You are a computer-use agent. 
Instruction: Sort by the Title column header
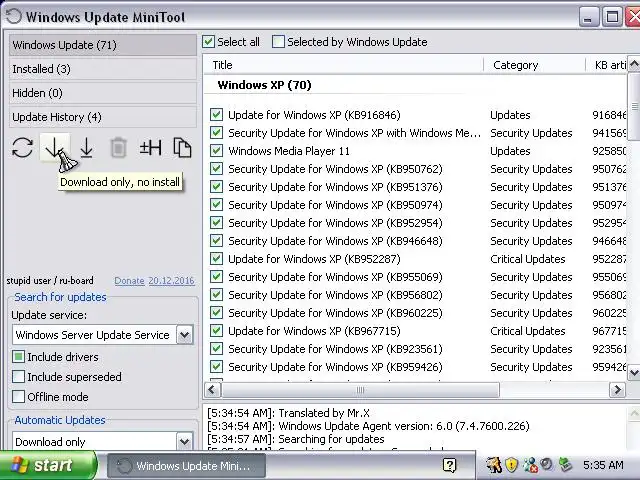344,65
